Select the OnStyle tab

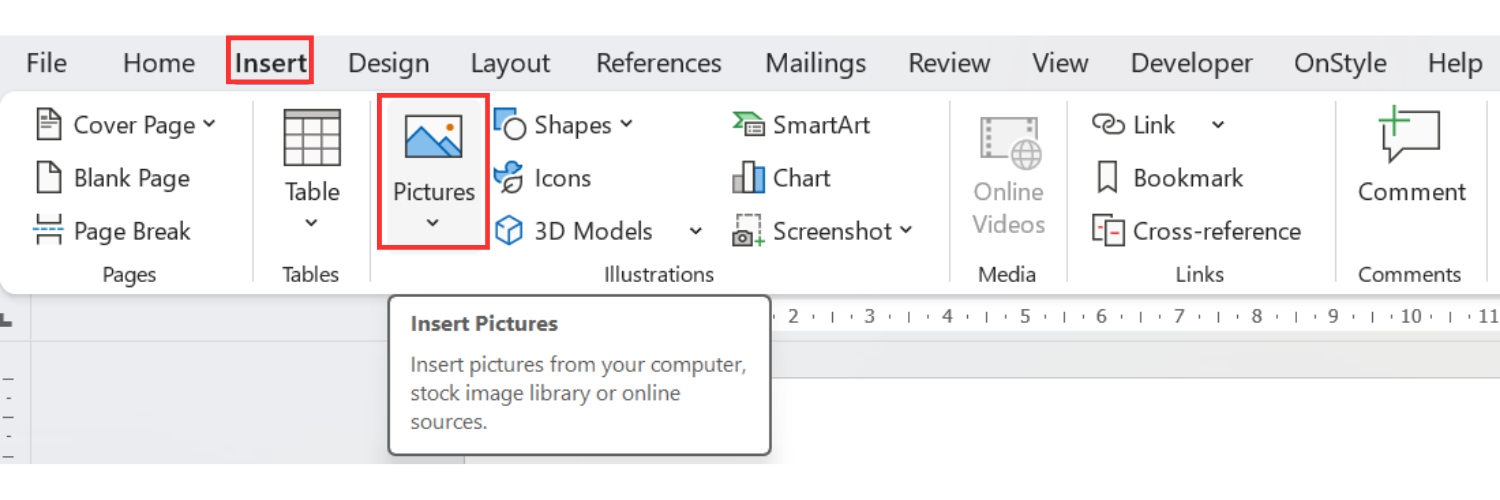point(1340,63)
